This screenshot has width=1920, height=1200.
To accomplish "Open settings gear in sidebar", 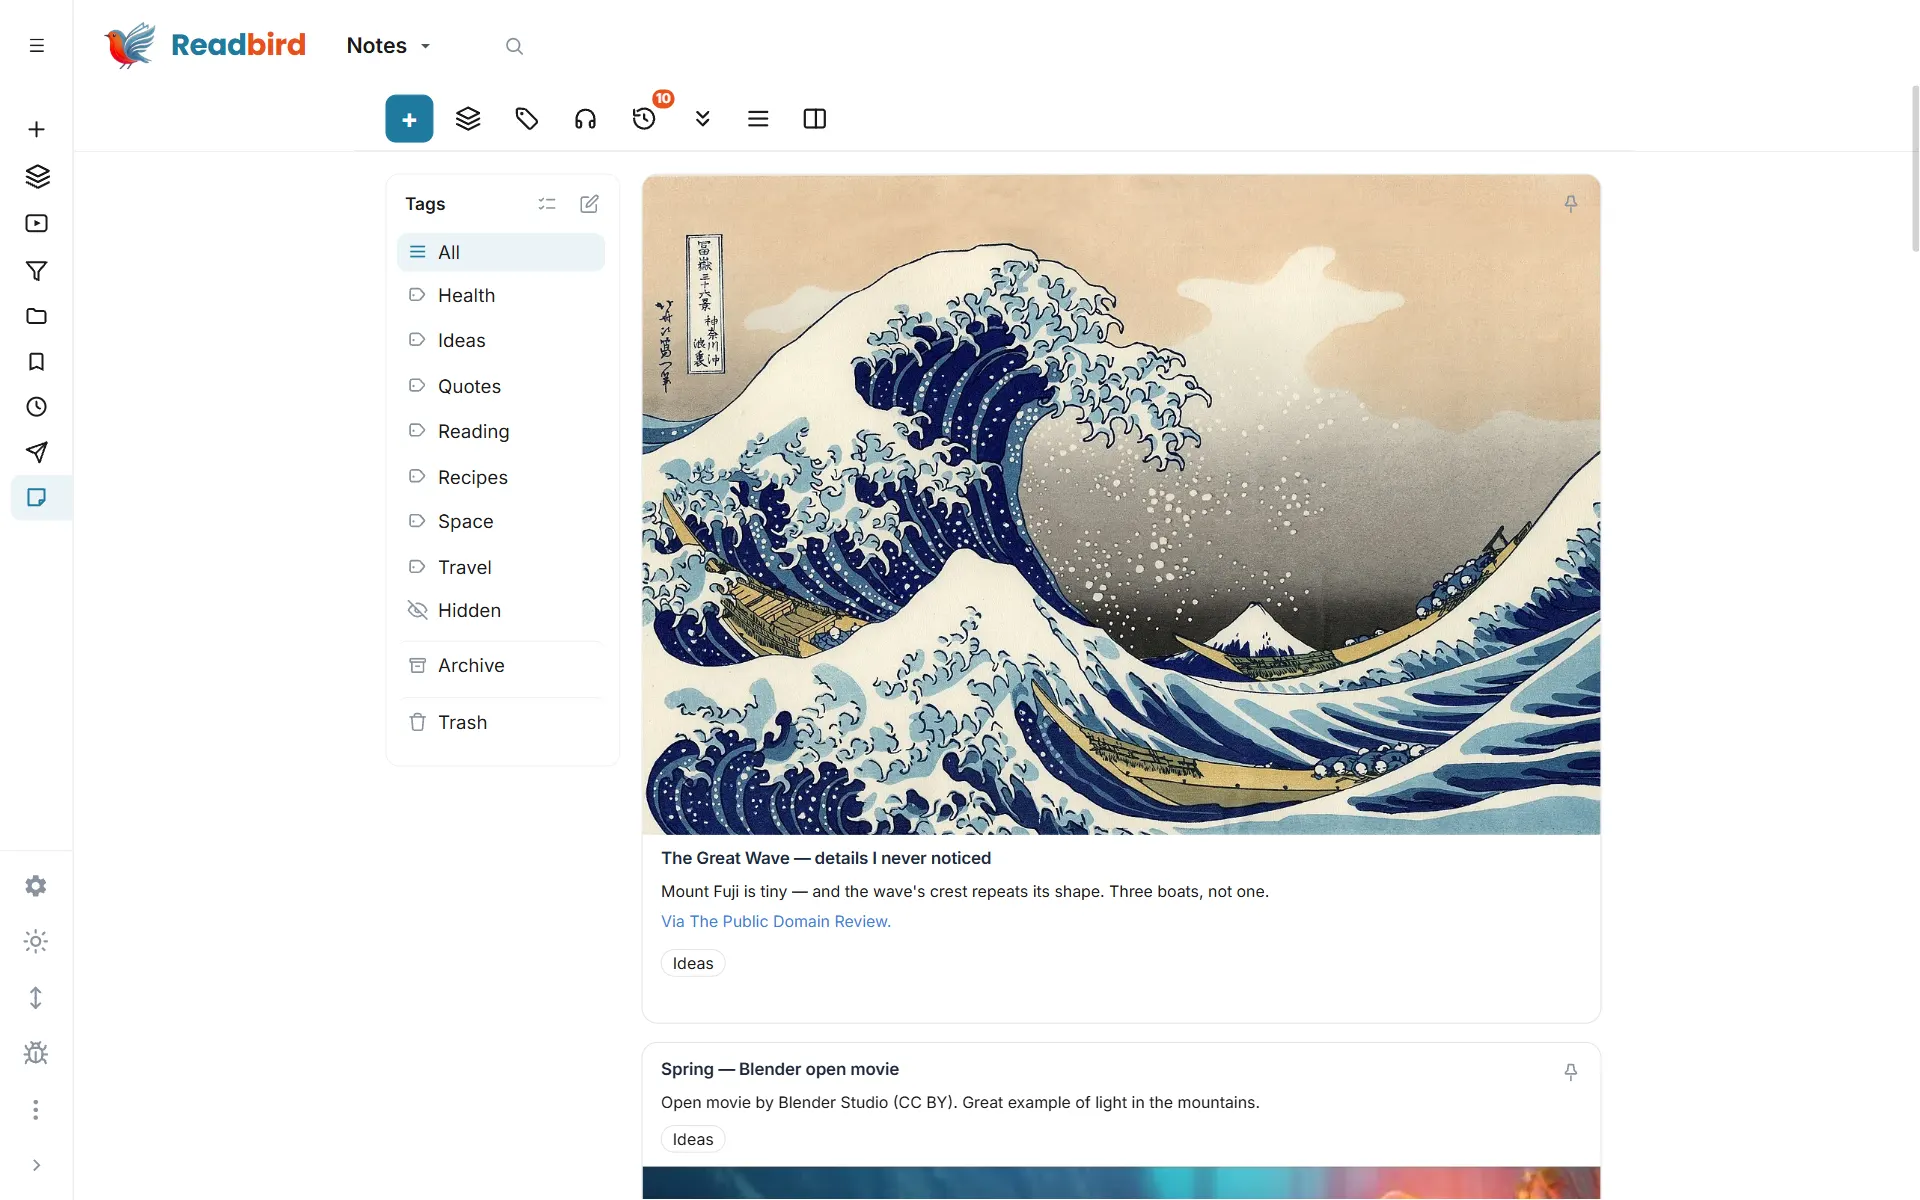I will coord(36,886).
